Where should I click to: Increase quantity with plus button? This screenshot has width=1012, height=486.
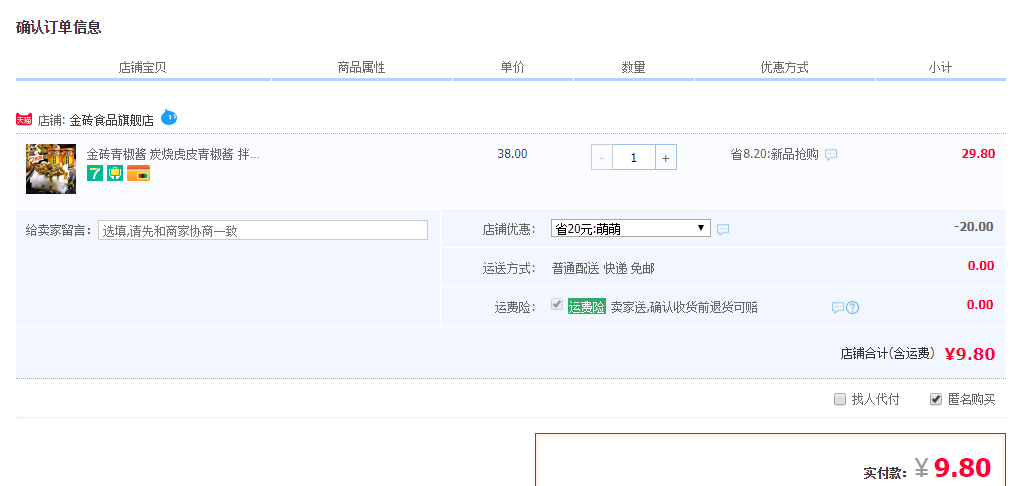pyautogui.click(x=665, y=157)
